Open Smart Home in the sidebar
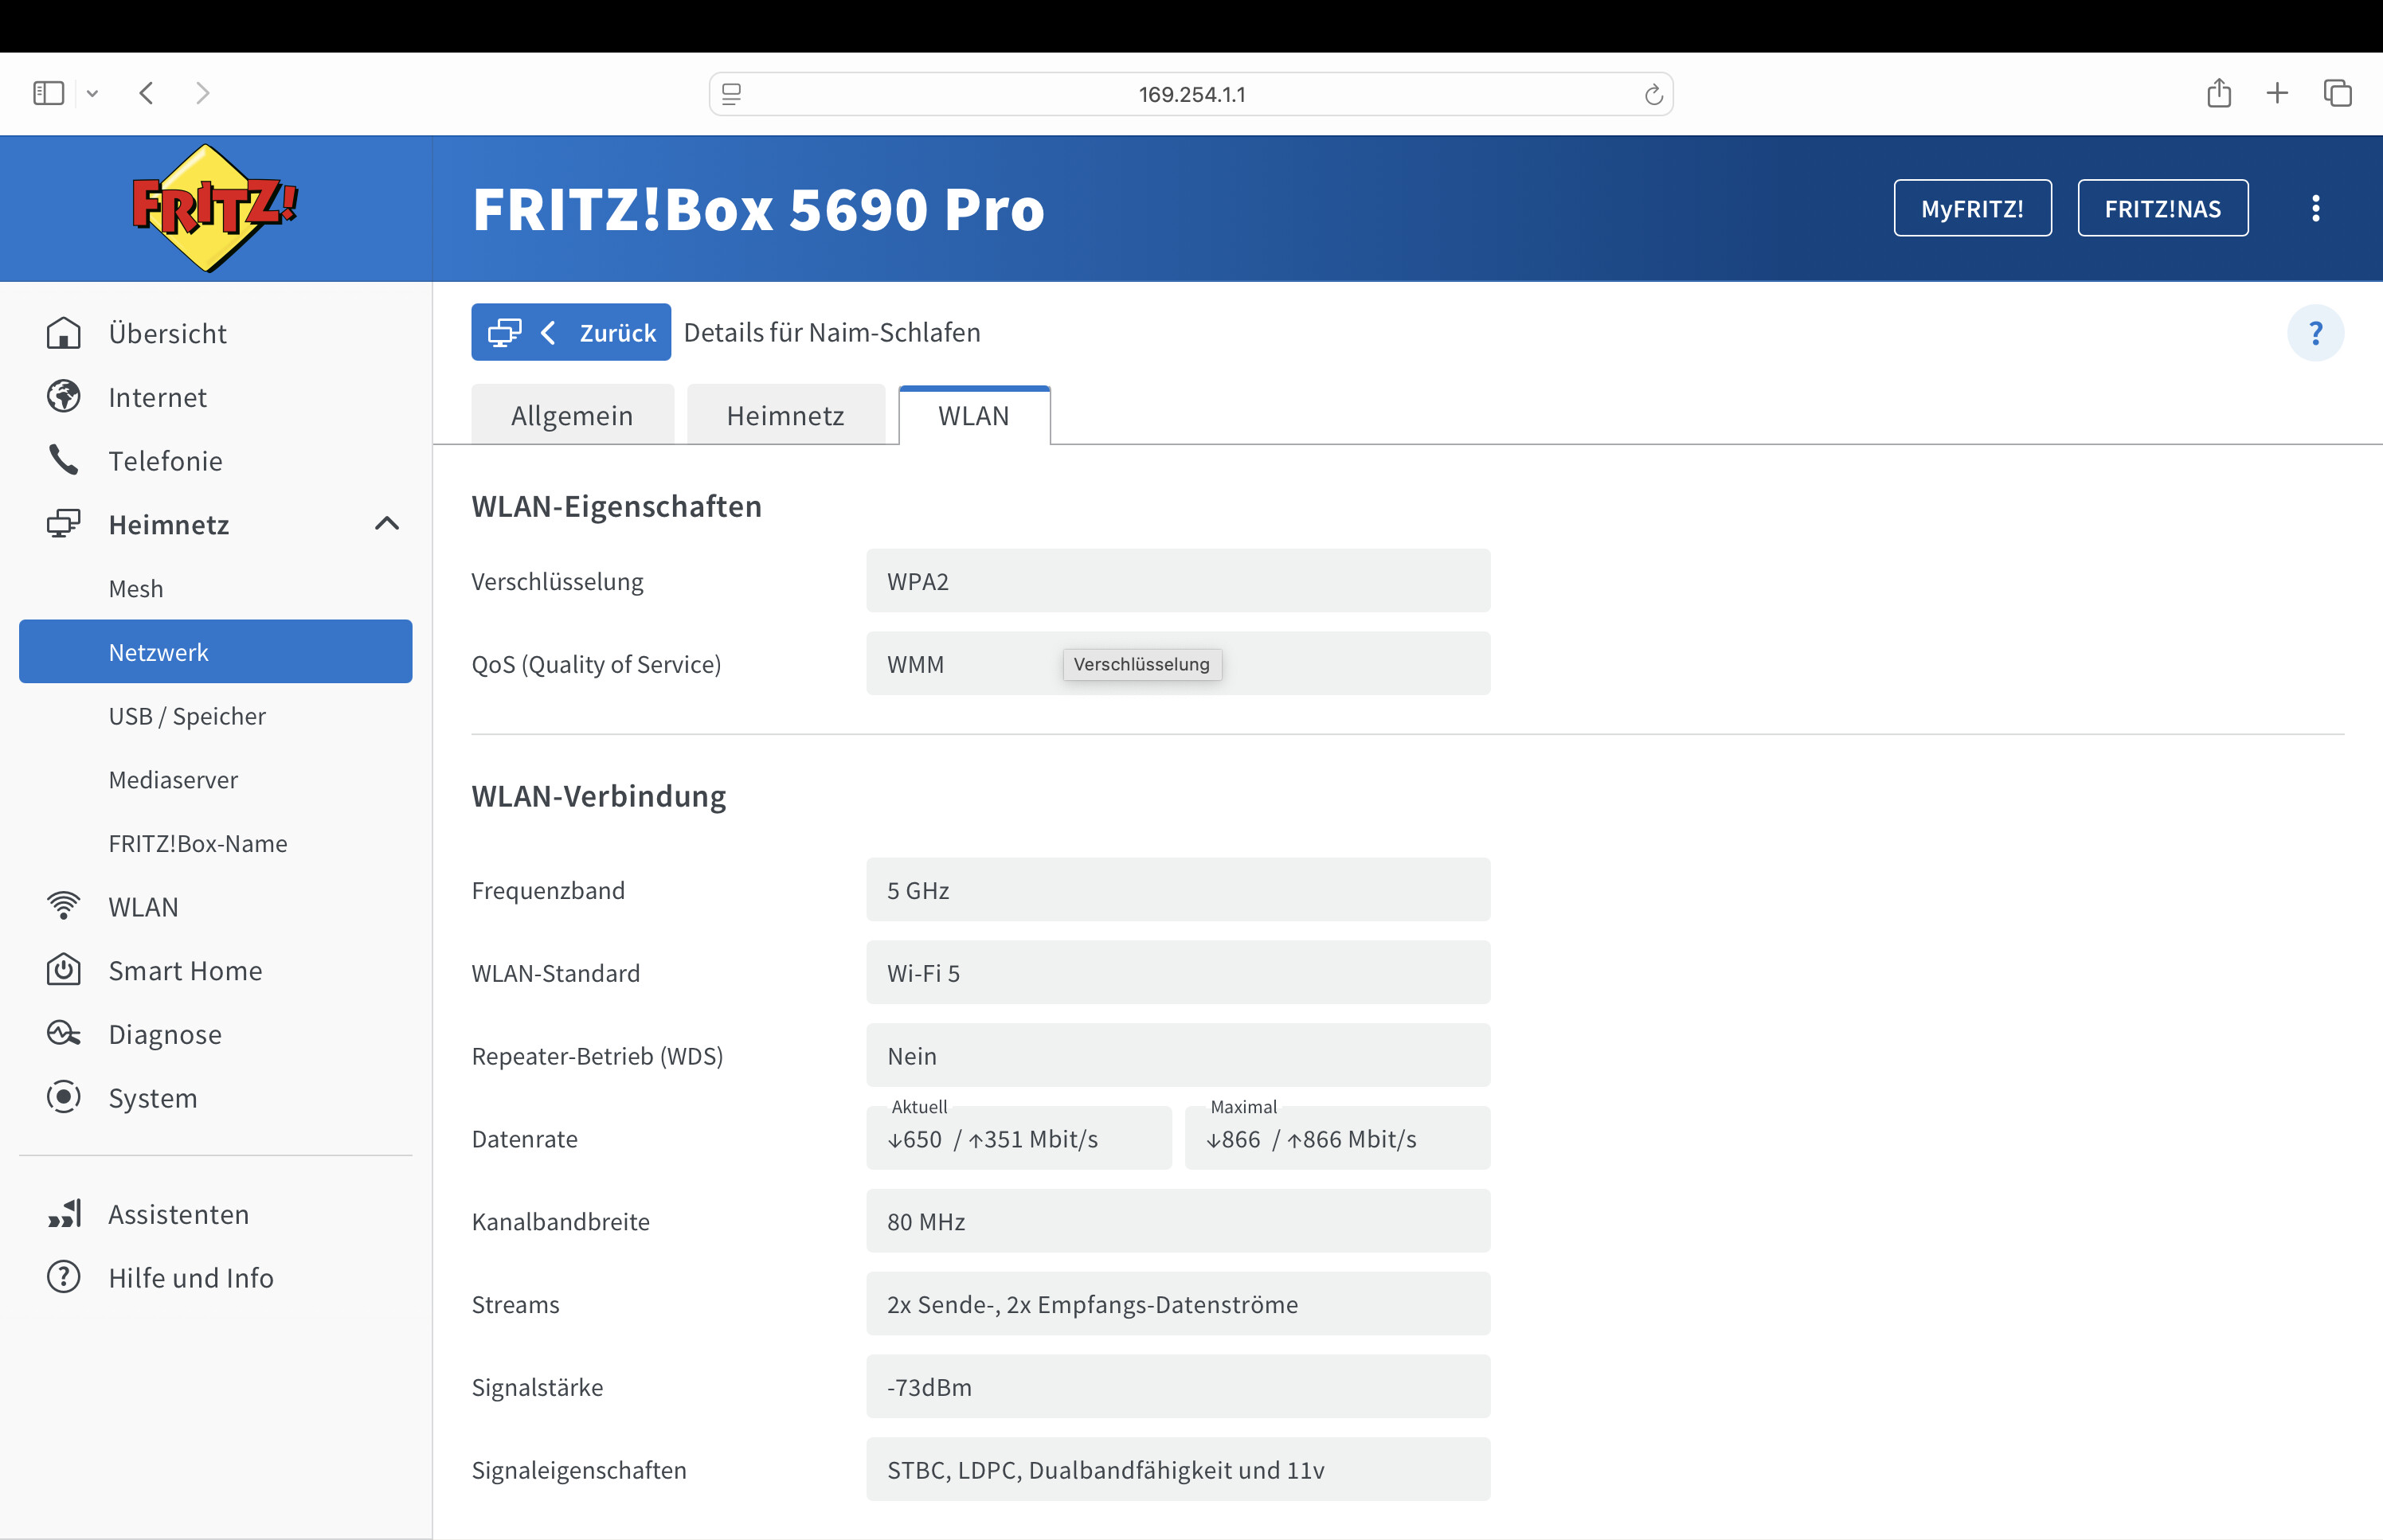The width and height of the screenshot is (2383, 1540). coord(185,970)
